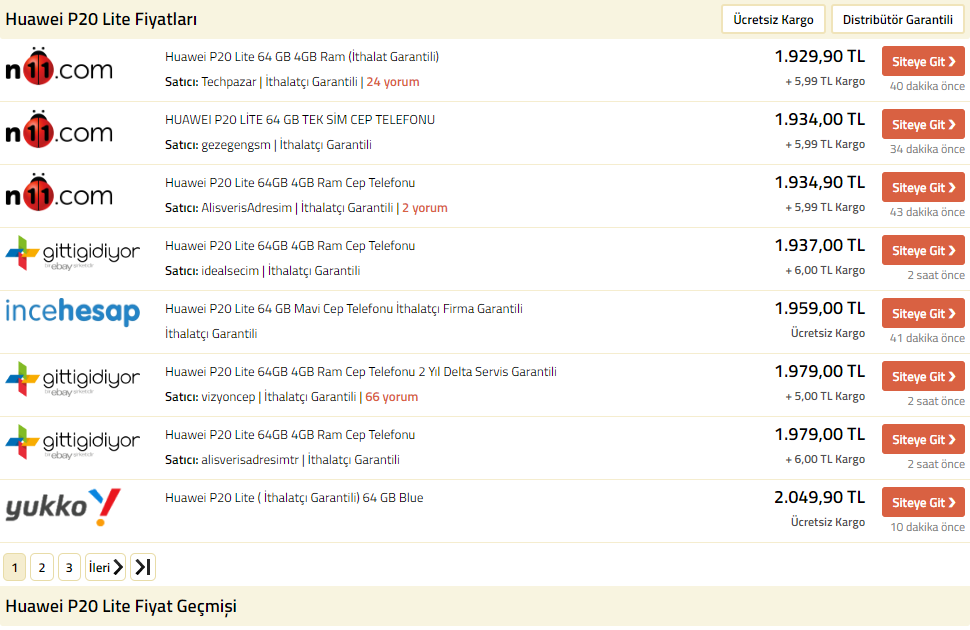Screen dimensions: 970x630
Task: Select page 2 in pagination
Action: click(41, 568)
